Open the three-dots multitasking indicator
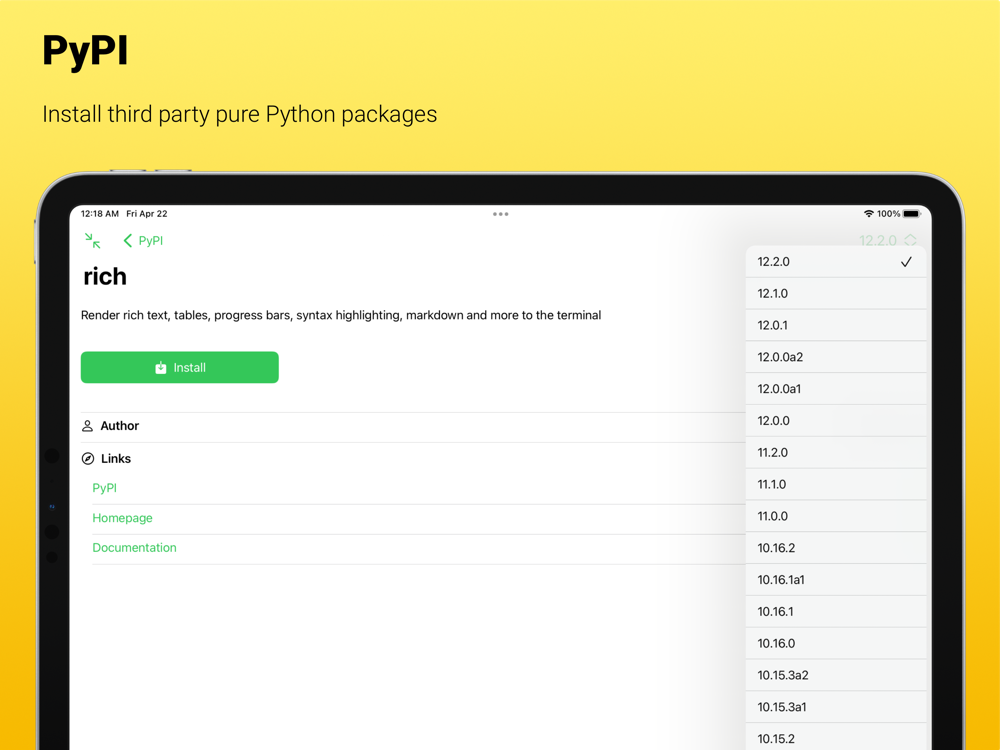The height and width of the screenshot is (750, 1000). tap(501, 214)
